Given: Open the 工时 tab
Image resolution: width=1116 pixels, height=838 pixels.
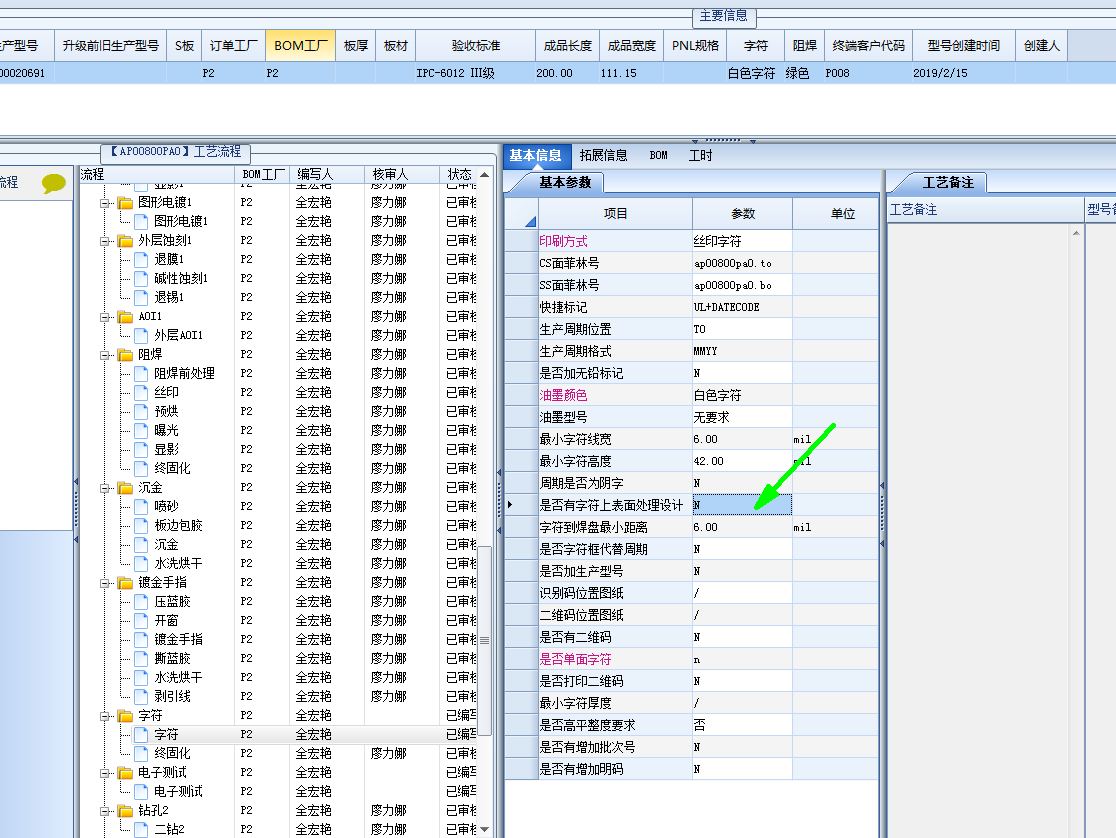Looking at the screenshot, I should (x=700, y=156).
